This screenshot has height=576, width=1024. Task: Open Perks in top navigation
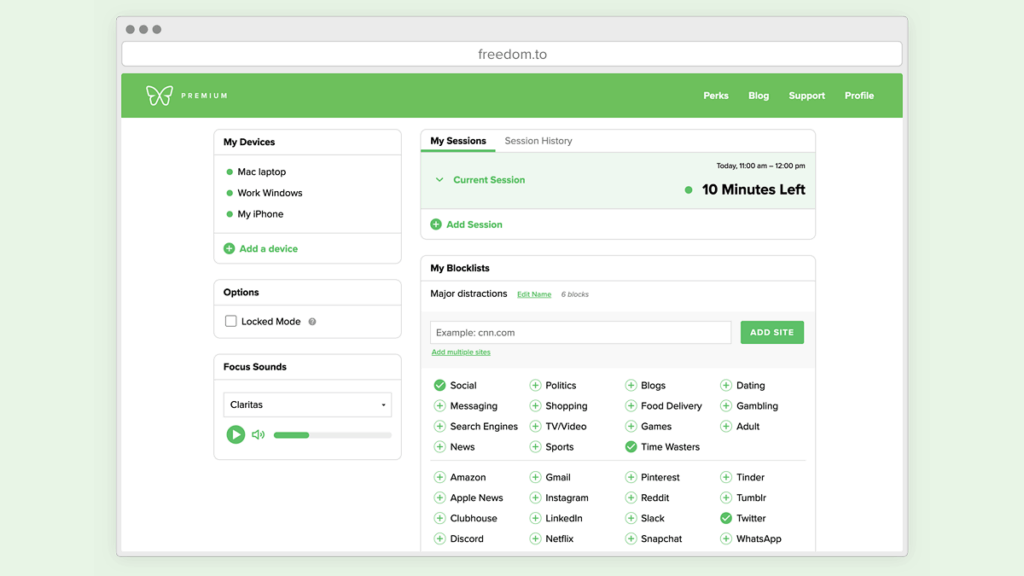point(716,95)
